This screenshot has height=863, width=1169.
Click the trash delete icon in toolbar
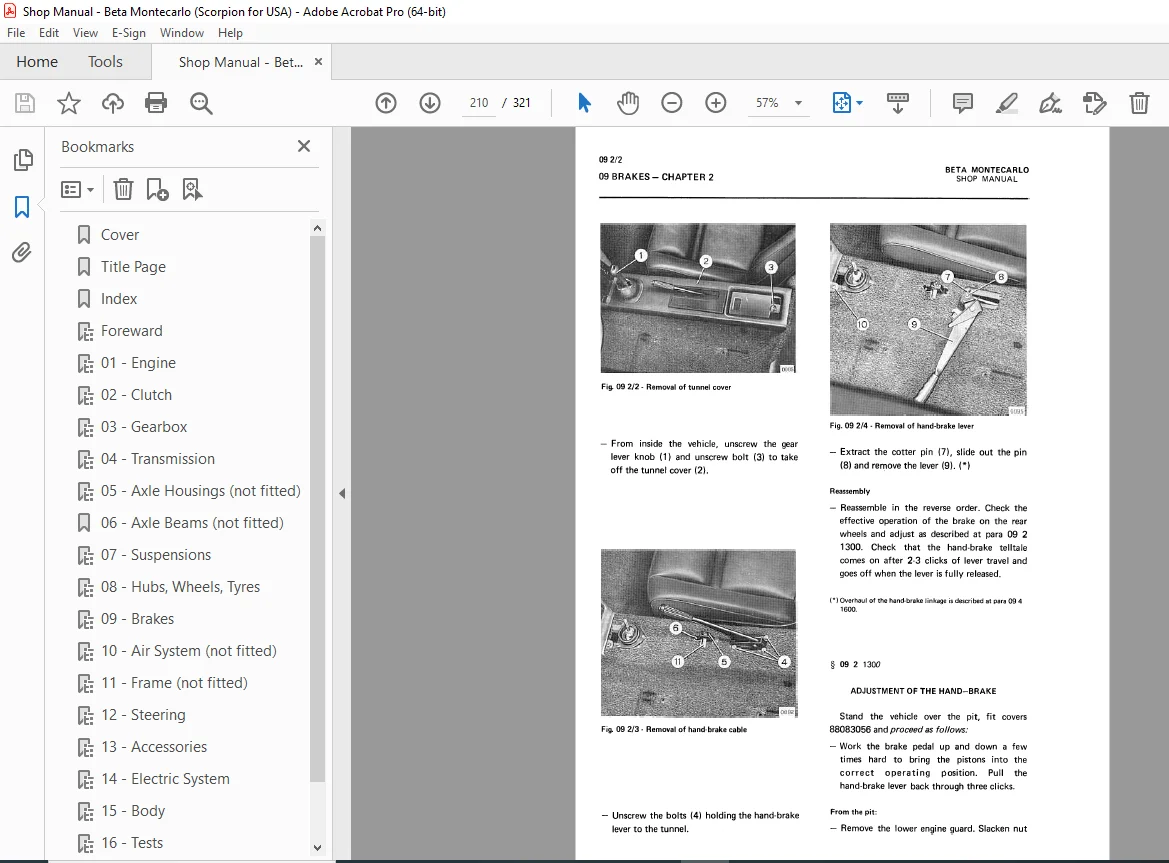click(1138, 103)
